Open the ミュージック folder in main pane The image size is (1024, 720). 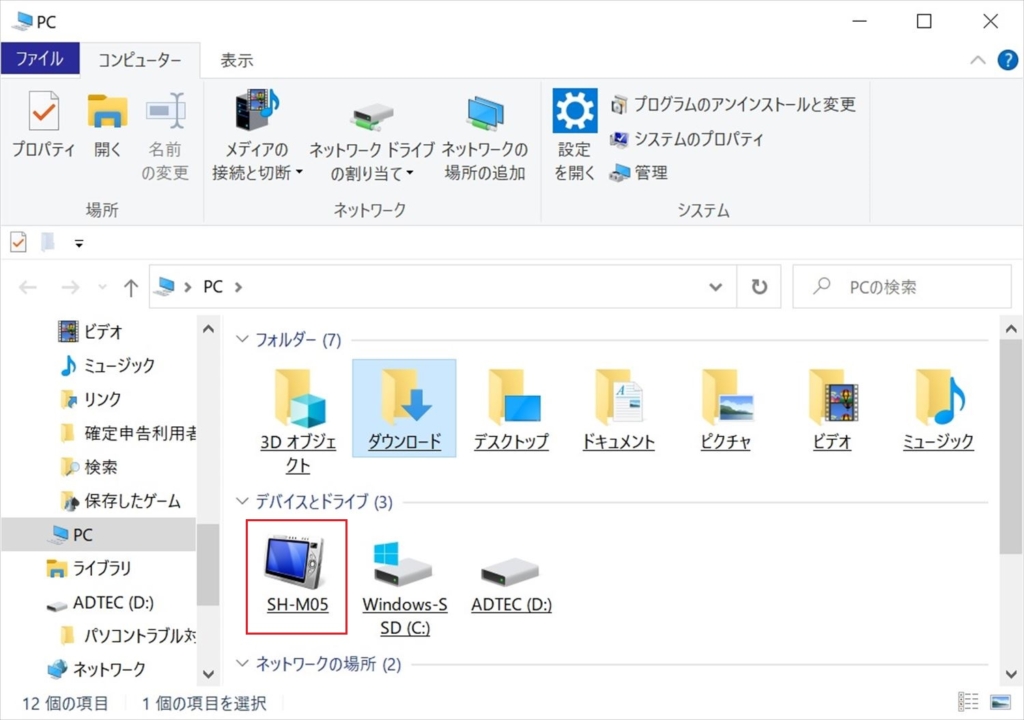tap(938, 400)
